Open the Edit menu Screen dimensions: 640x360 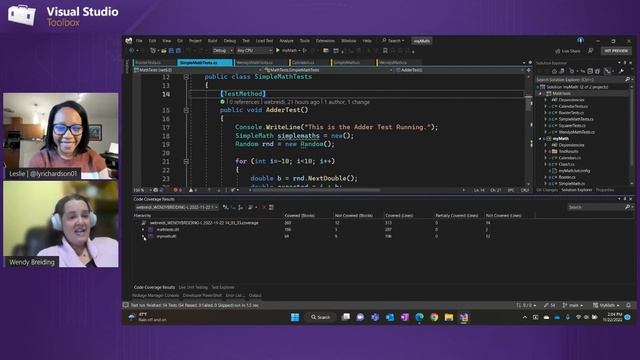pyautogui.click(x=152, y=41)
